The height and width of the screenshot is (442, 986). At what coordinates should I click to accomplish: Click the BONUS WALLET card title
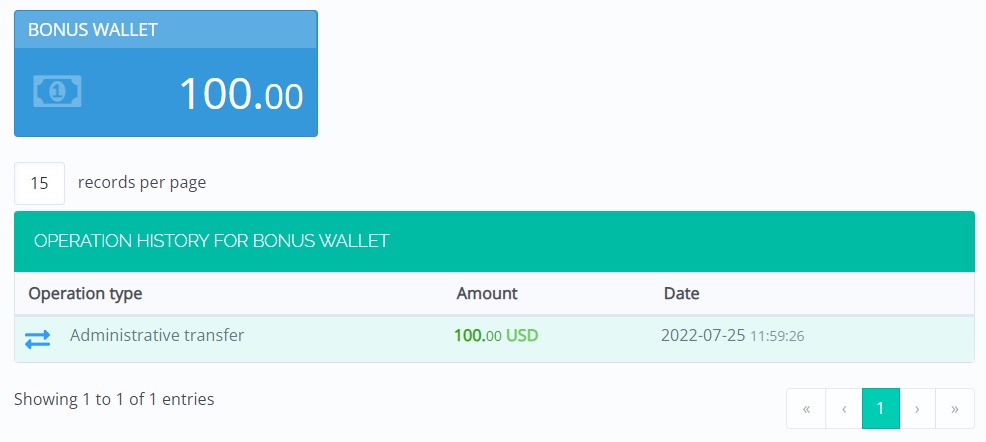(x=93, y=30)
